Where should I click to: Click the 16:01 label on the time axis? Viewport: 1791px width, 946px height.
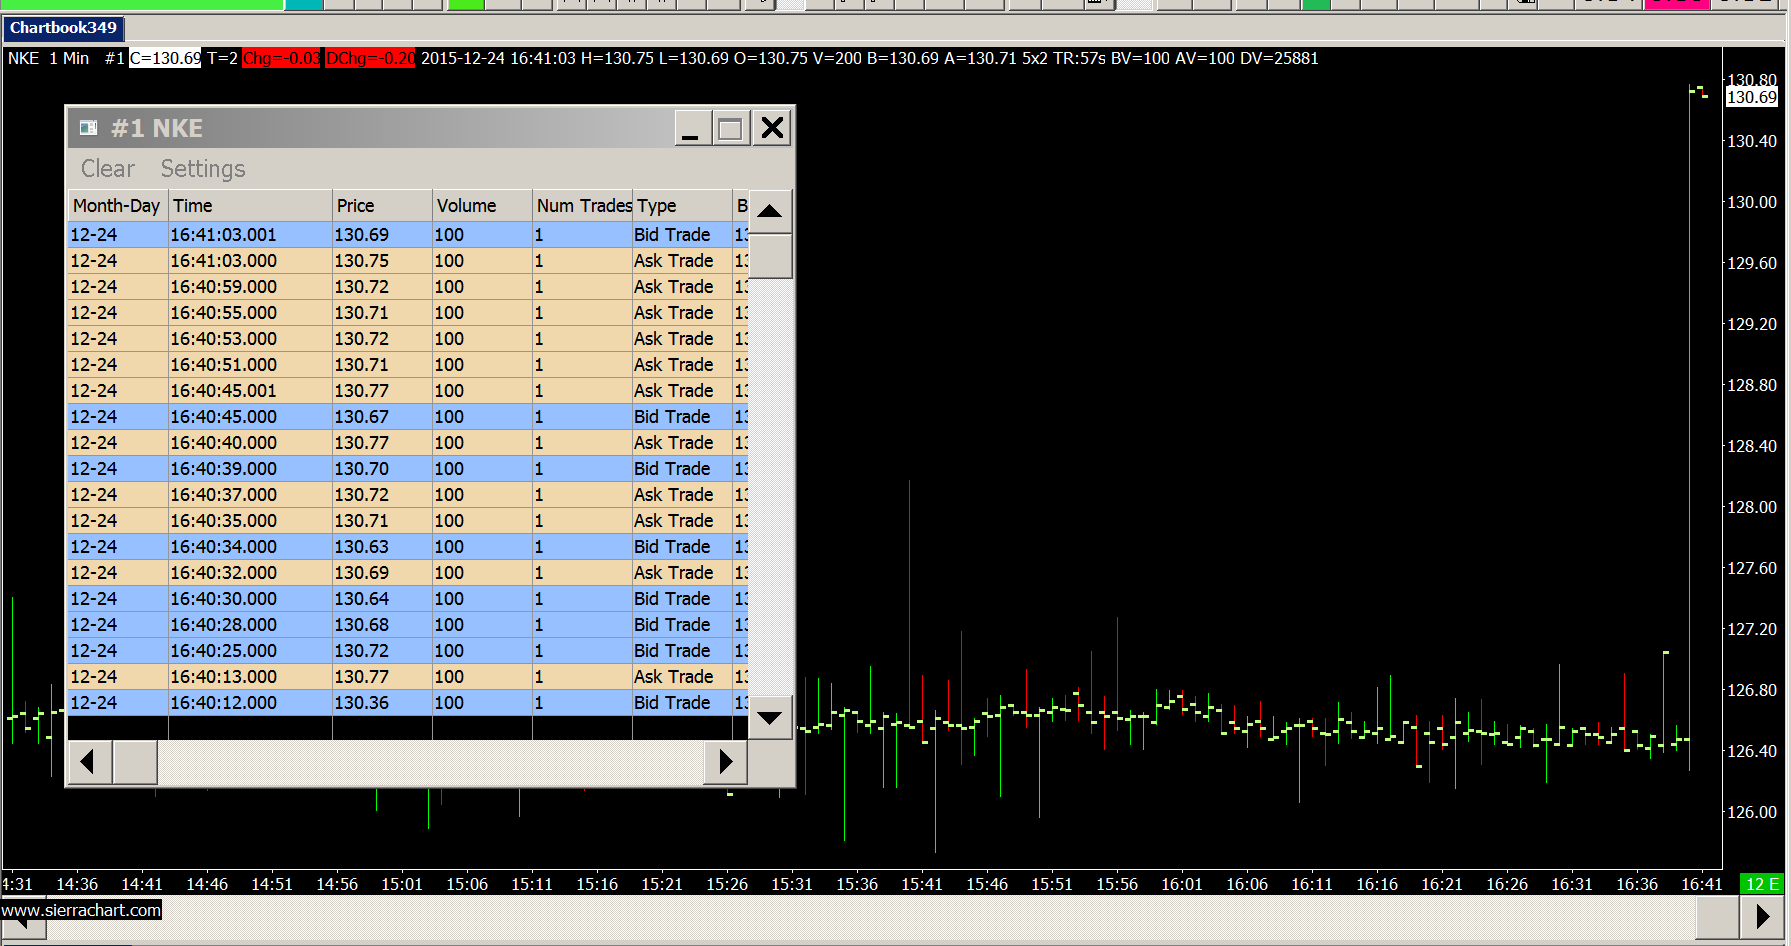point(1182,884)
